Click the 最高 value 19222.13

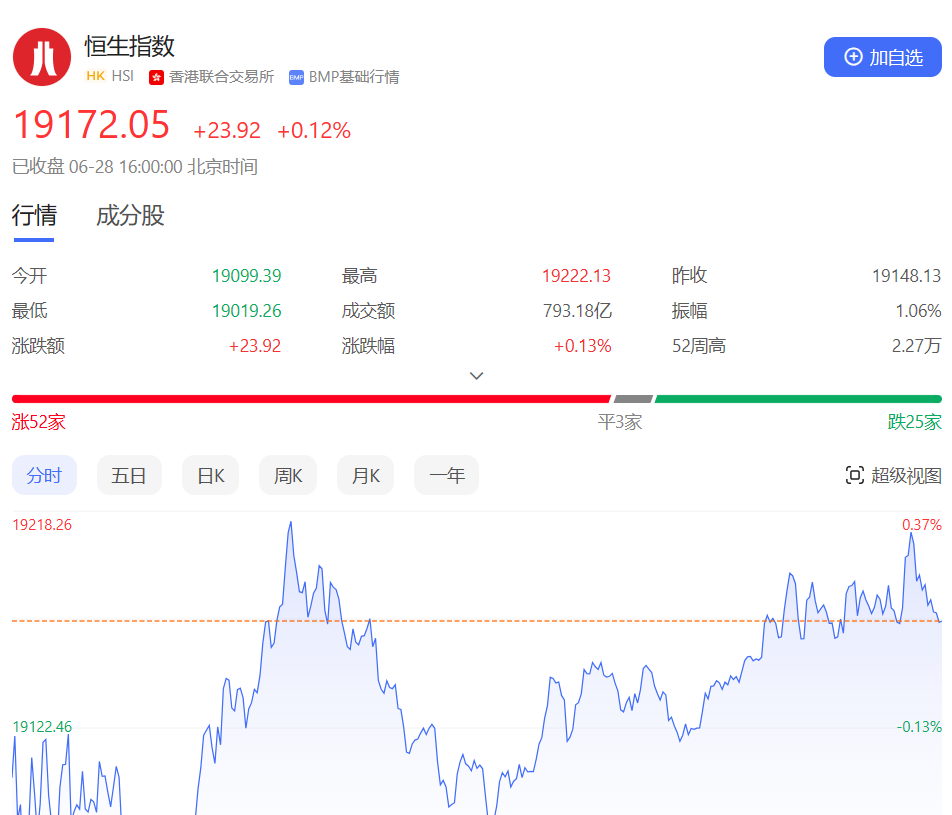coord(576,276)
